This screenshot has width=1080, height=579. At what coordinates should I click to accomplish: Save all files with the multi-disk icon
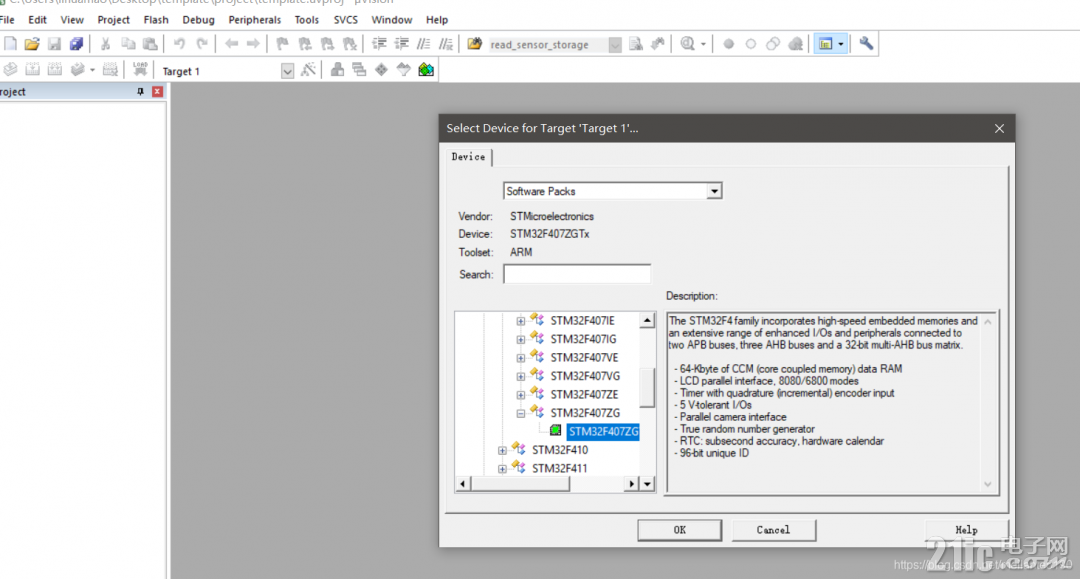click(x=76, y=44)
